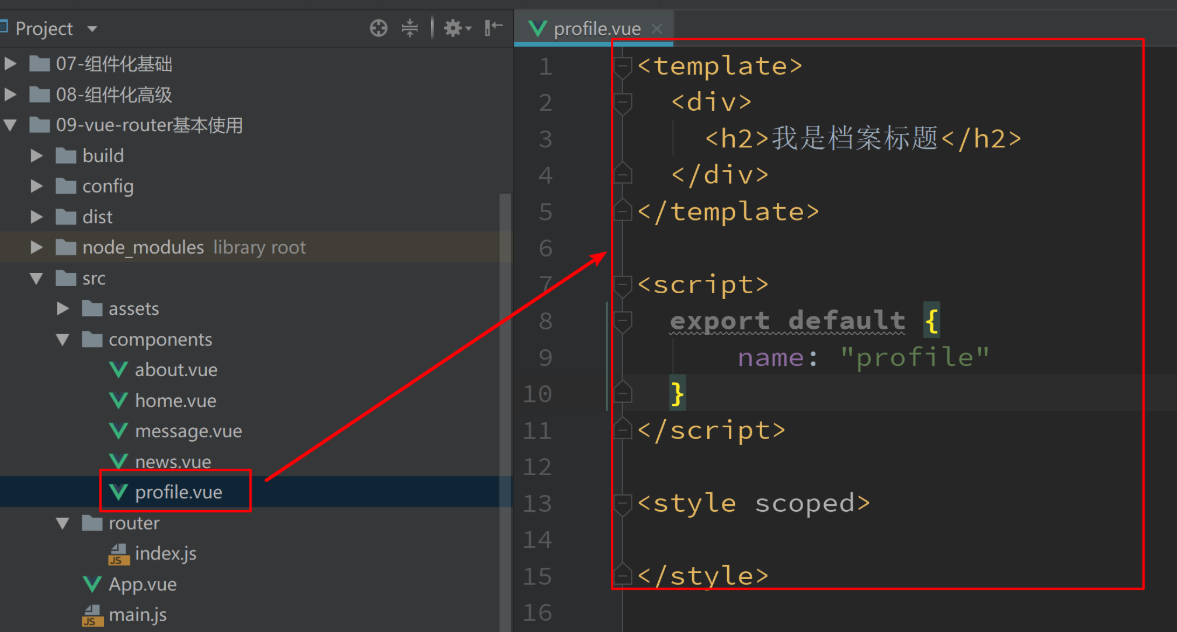Expand the assets folder
1177x632 pixels.
pos(63,308)
